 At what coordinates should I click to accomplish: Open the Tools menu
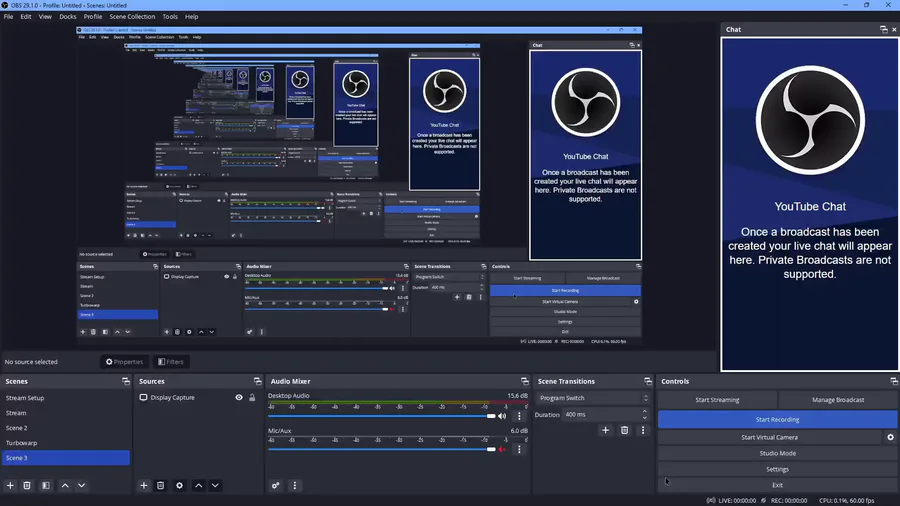click(170, 17)
